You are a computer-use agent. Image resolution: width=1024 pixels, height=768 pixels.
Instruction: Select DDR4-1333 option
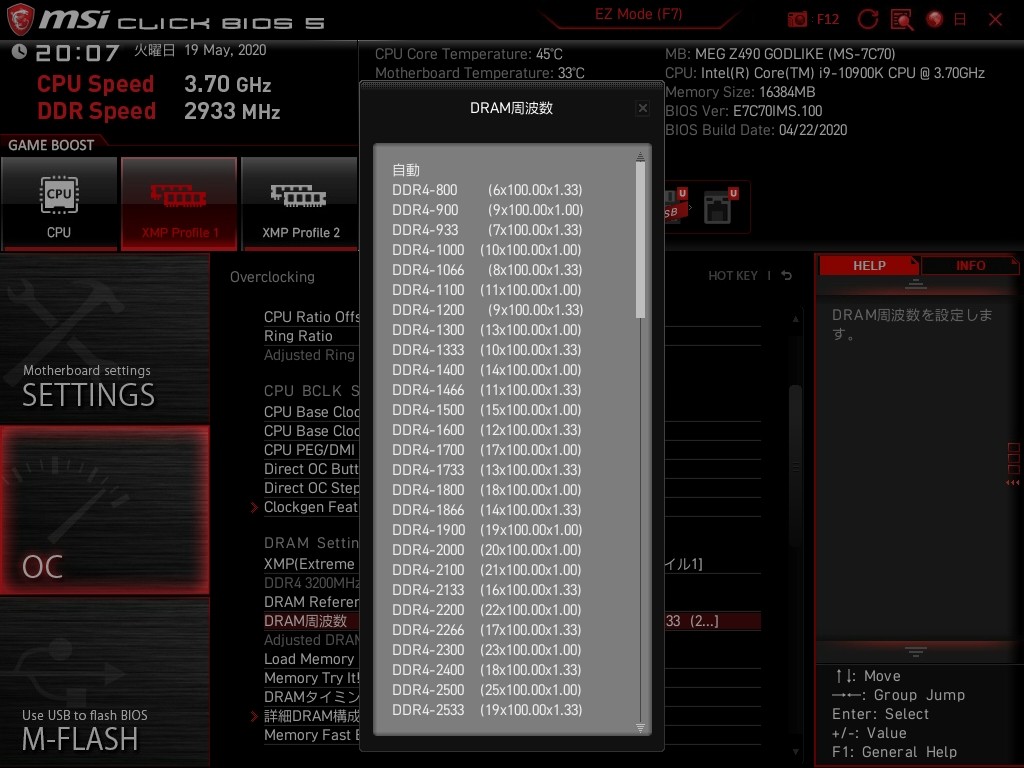click(x=487, y=350)
